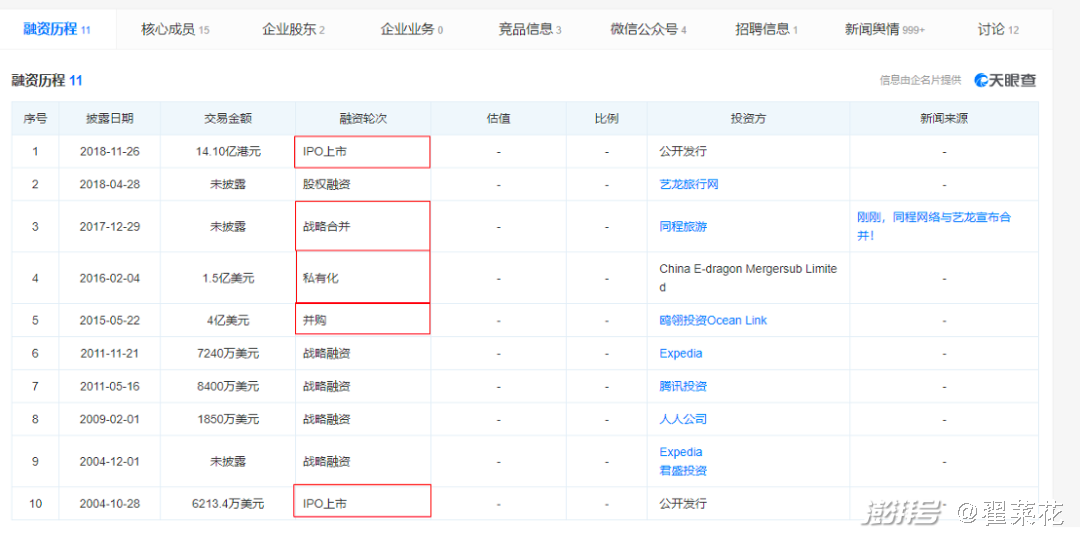Open the 同程网络与艺龙宣布合并 news link

click(933, 226)
